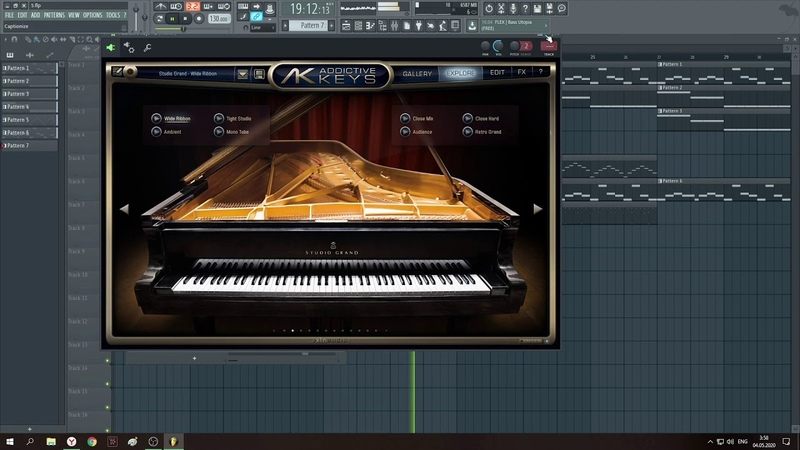
Task: Play the Wide Ribbon preview
Action: point(156,118)
